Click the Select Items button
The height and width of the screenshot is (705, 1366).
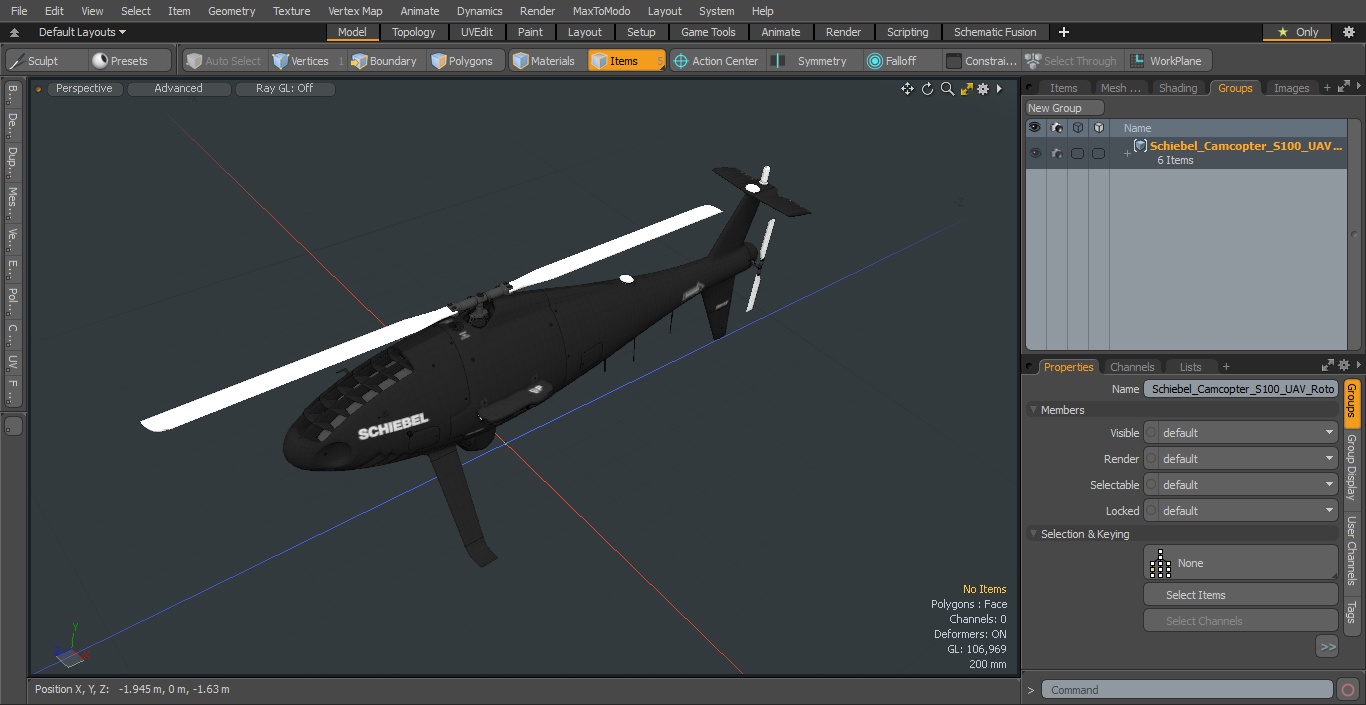pos(1240,595)
